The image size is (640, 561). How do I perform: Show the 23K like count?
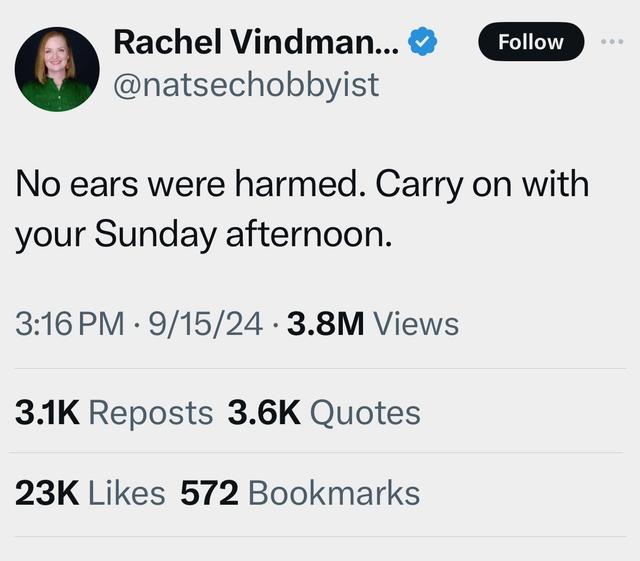pyautogui.click(x=47, y=493)
